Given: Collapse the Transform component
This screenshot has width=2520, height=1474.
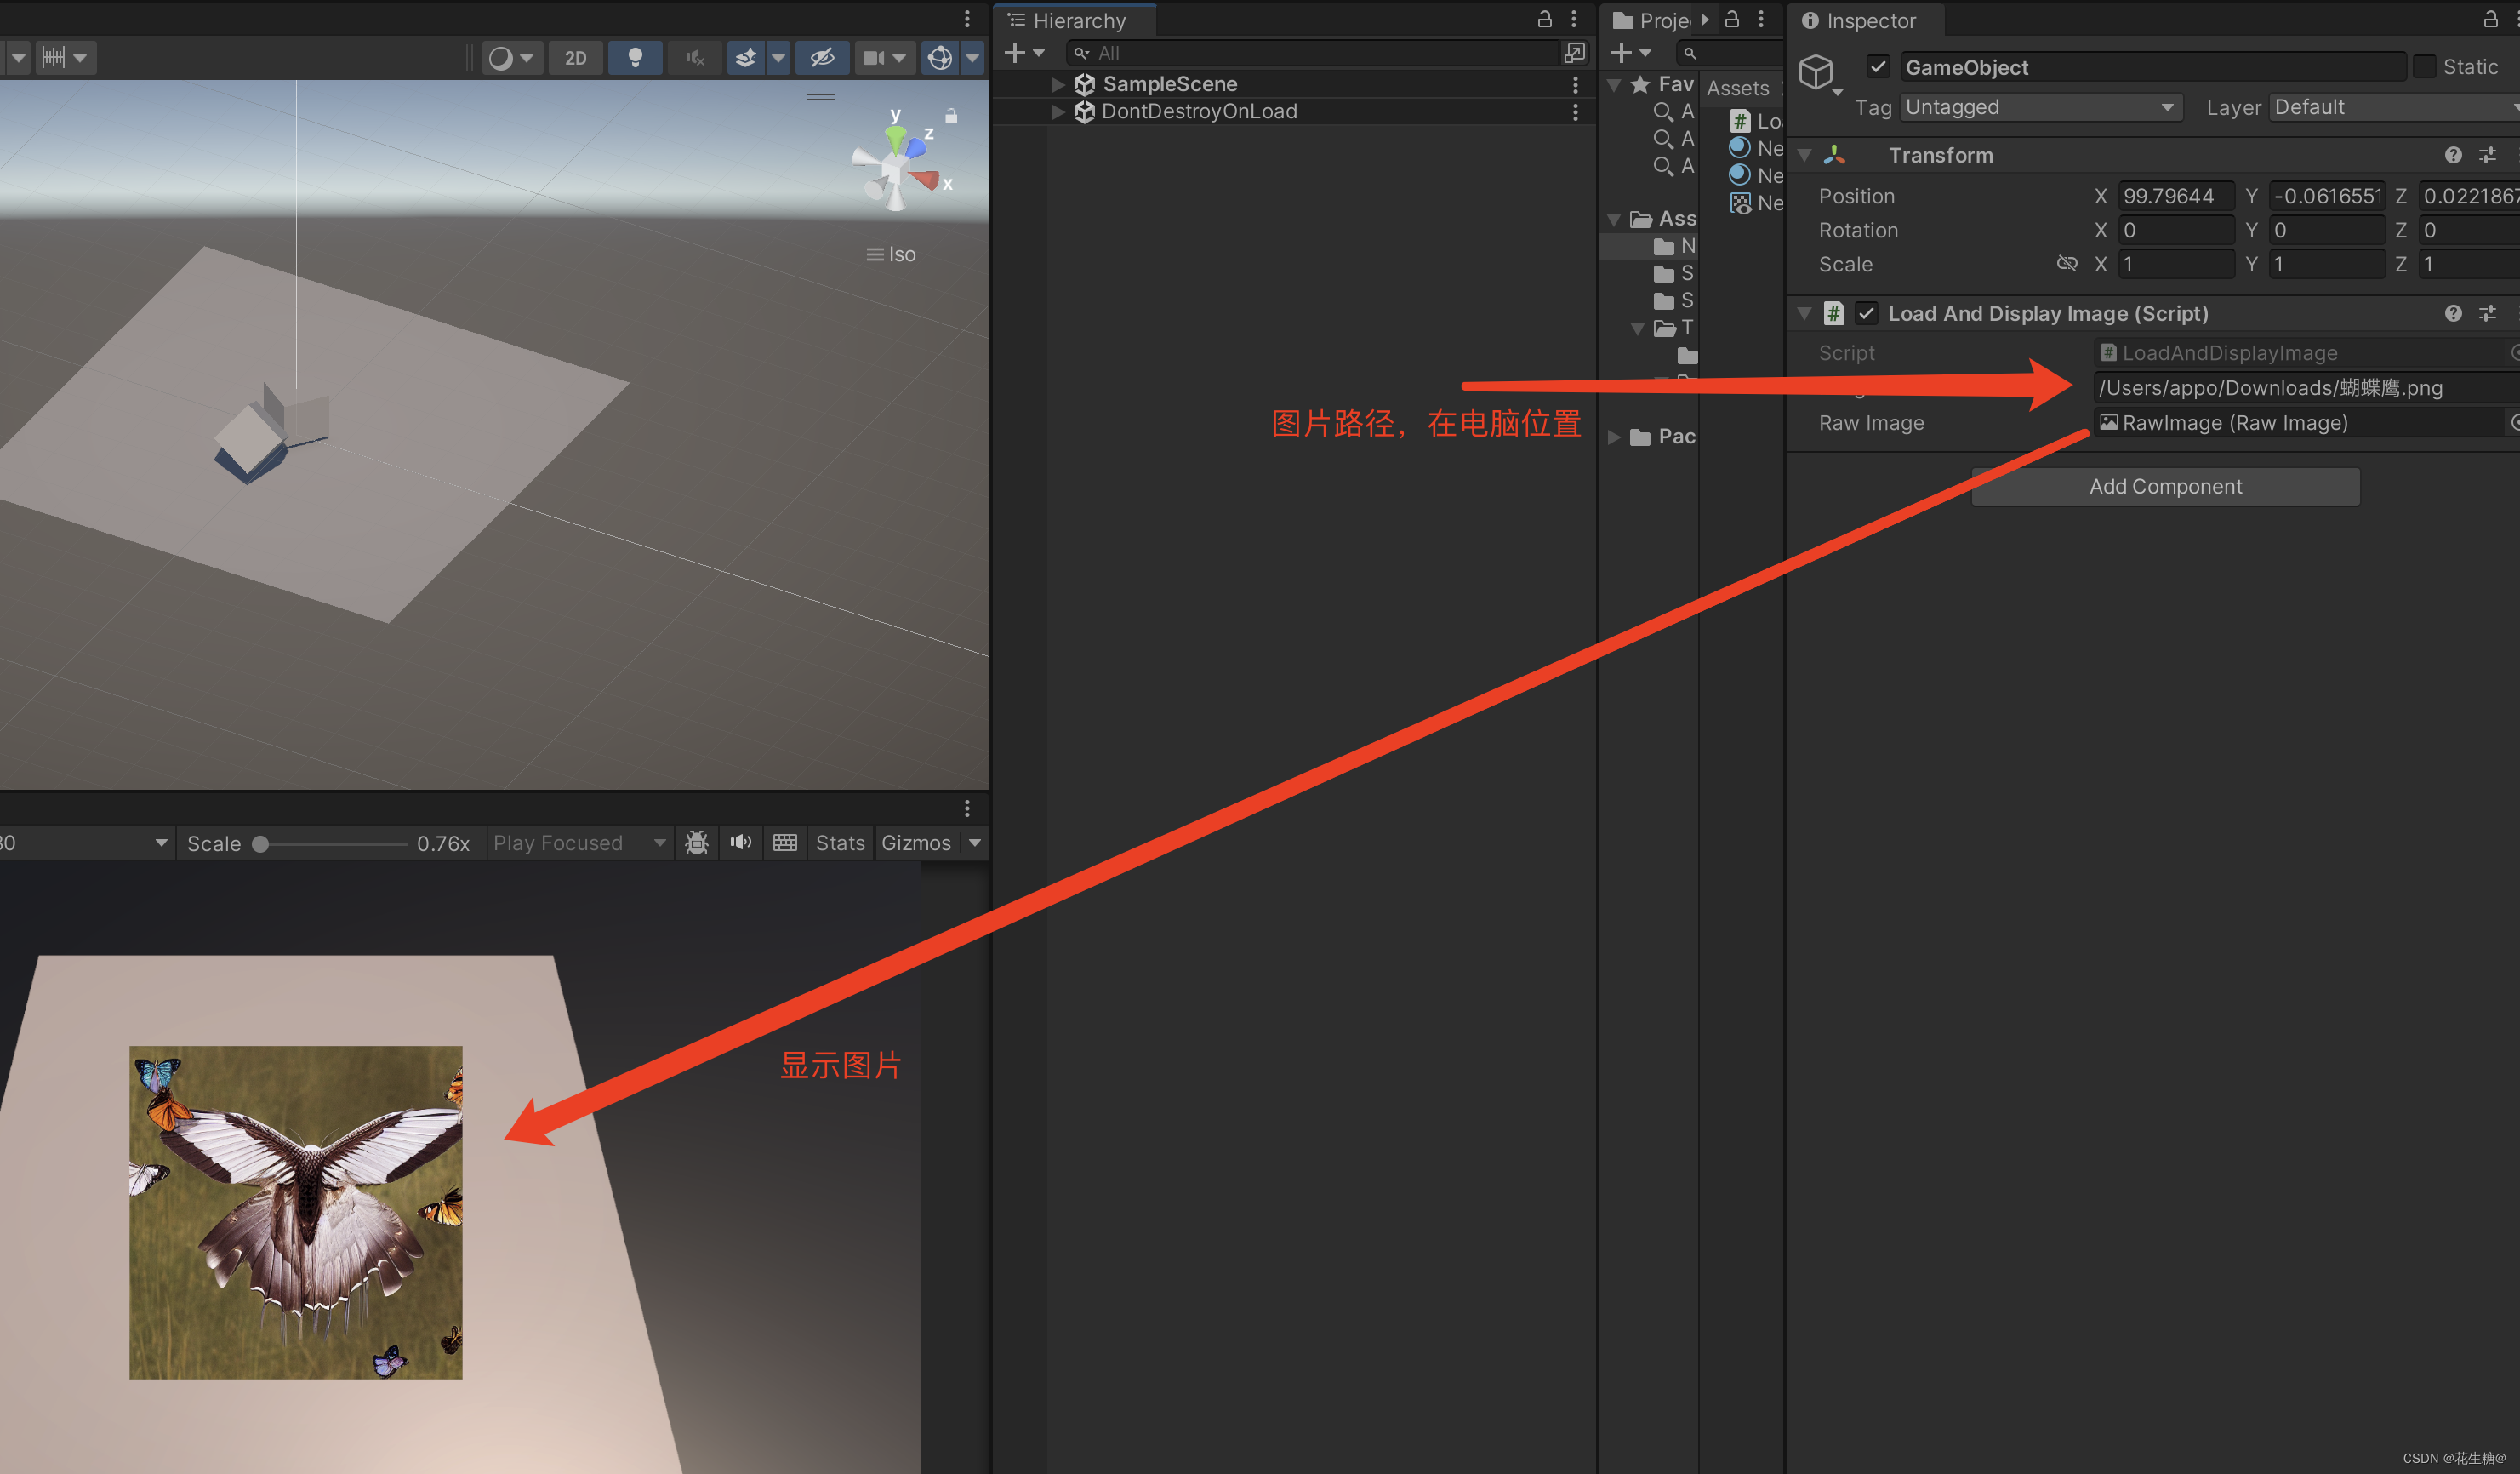Looking at the screenshot, I should (1805, 155).
